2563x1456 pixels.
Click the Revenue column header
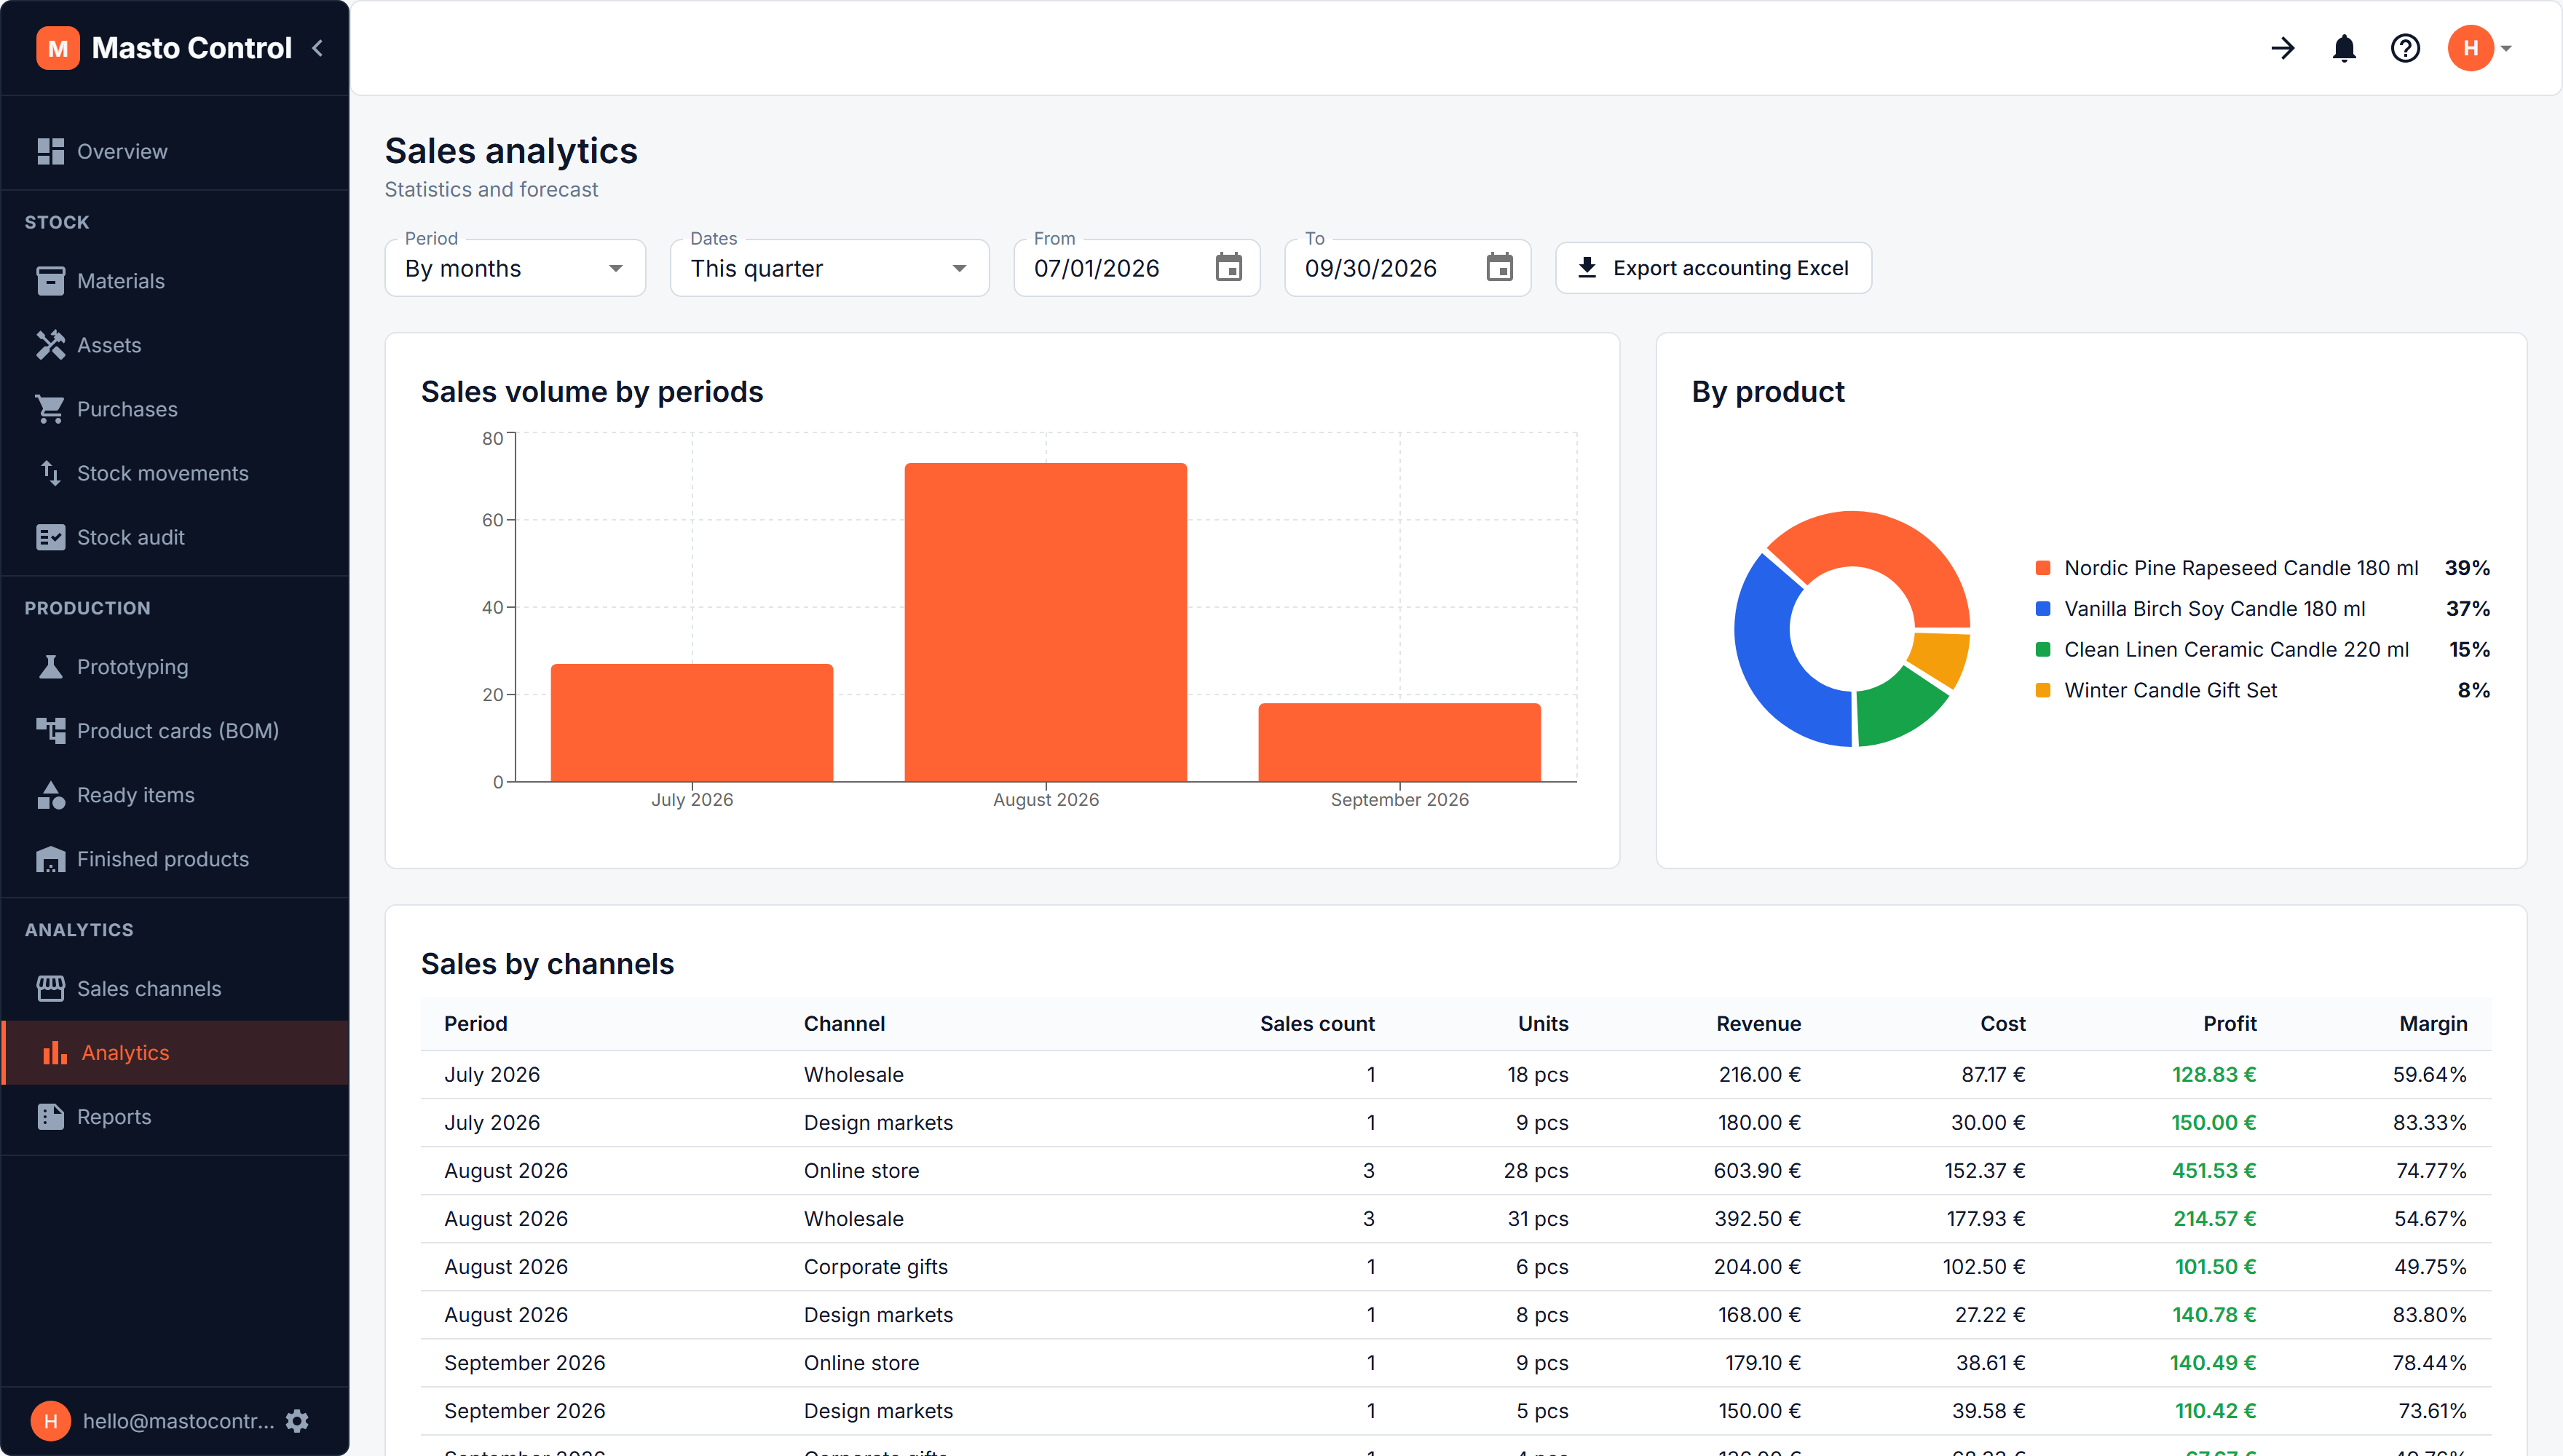pyautogui.click(x=1758, y=1024)
